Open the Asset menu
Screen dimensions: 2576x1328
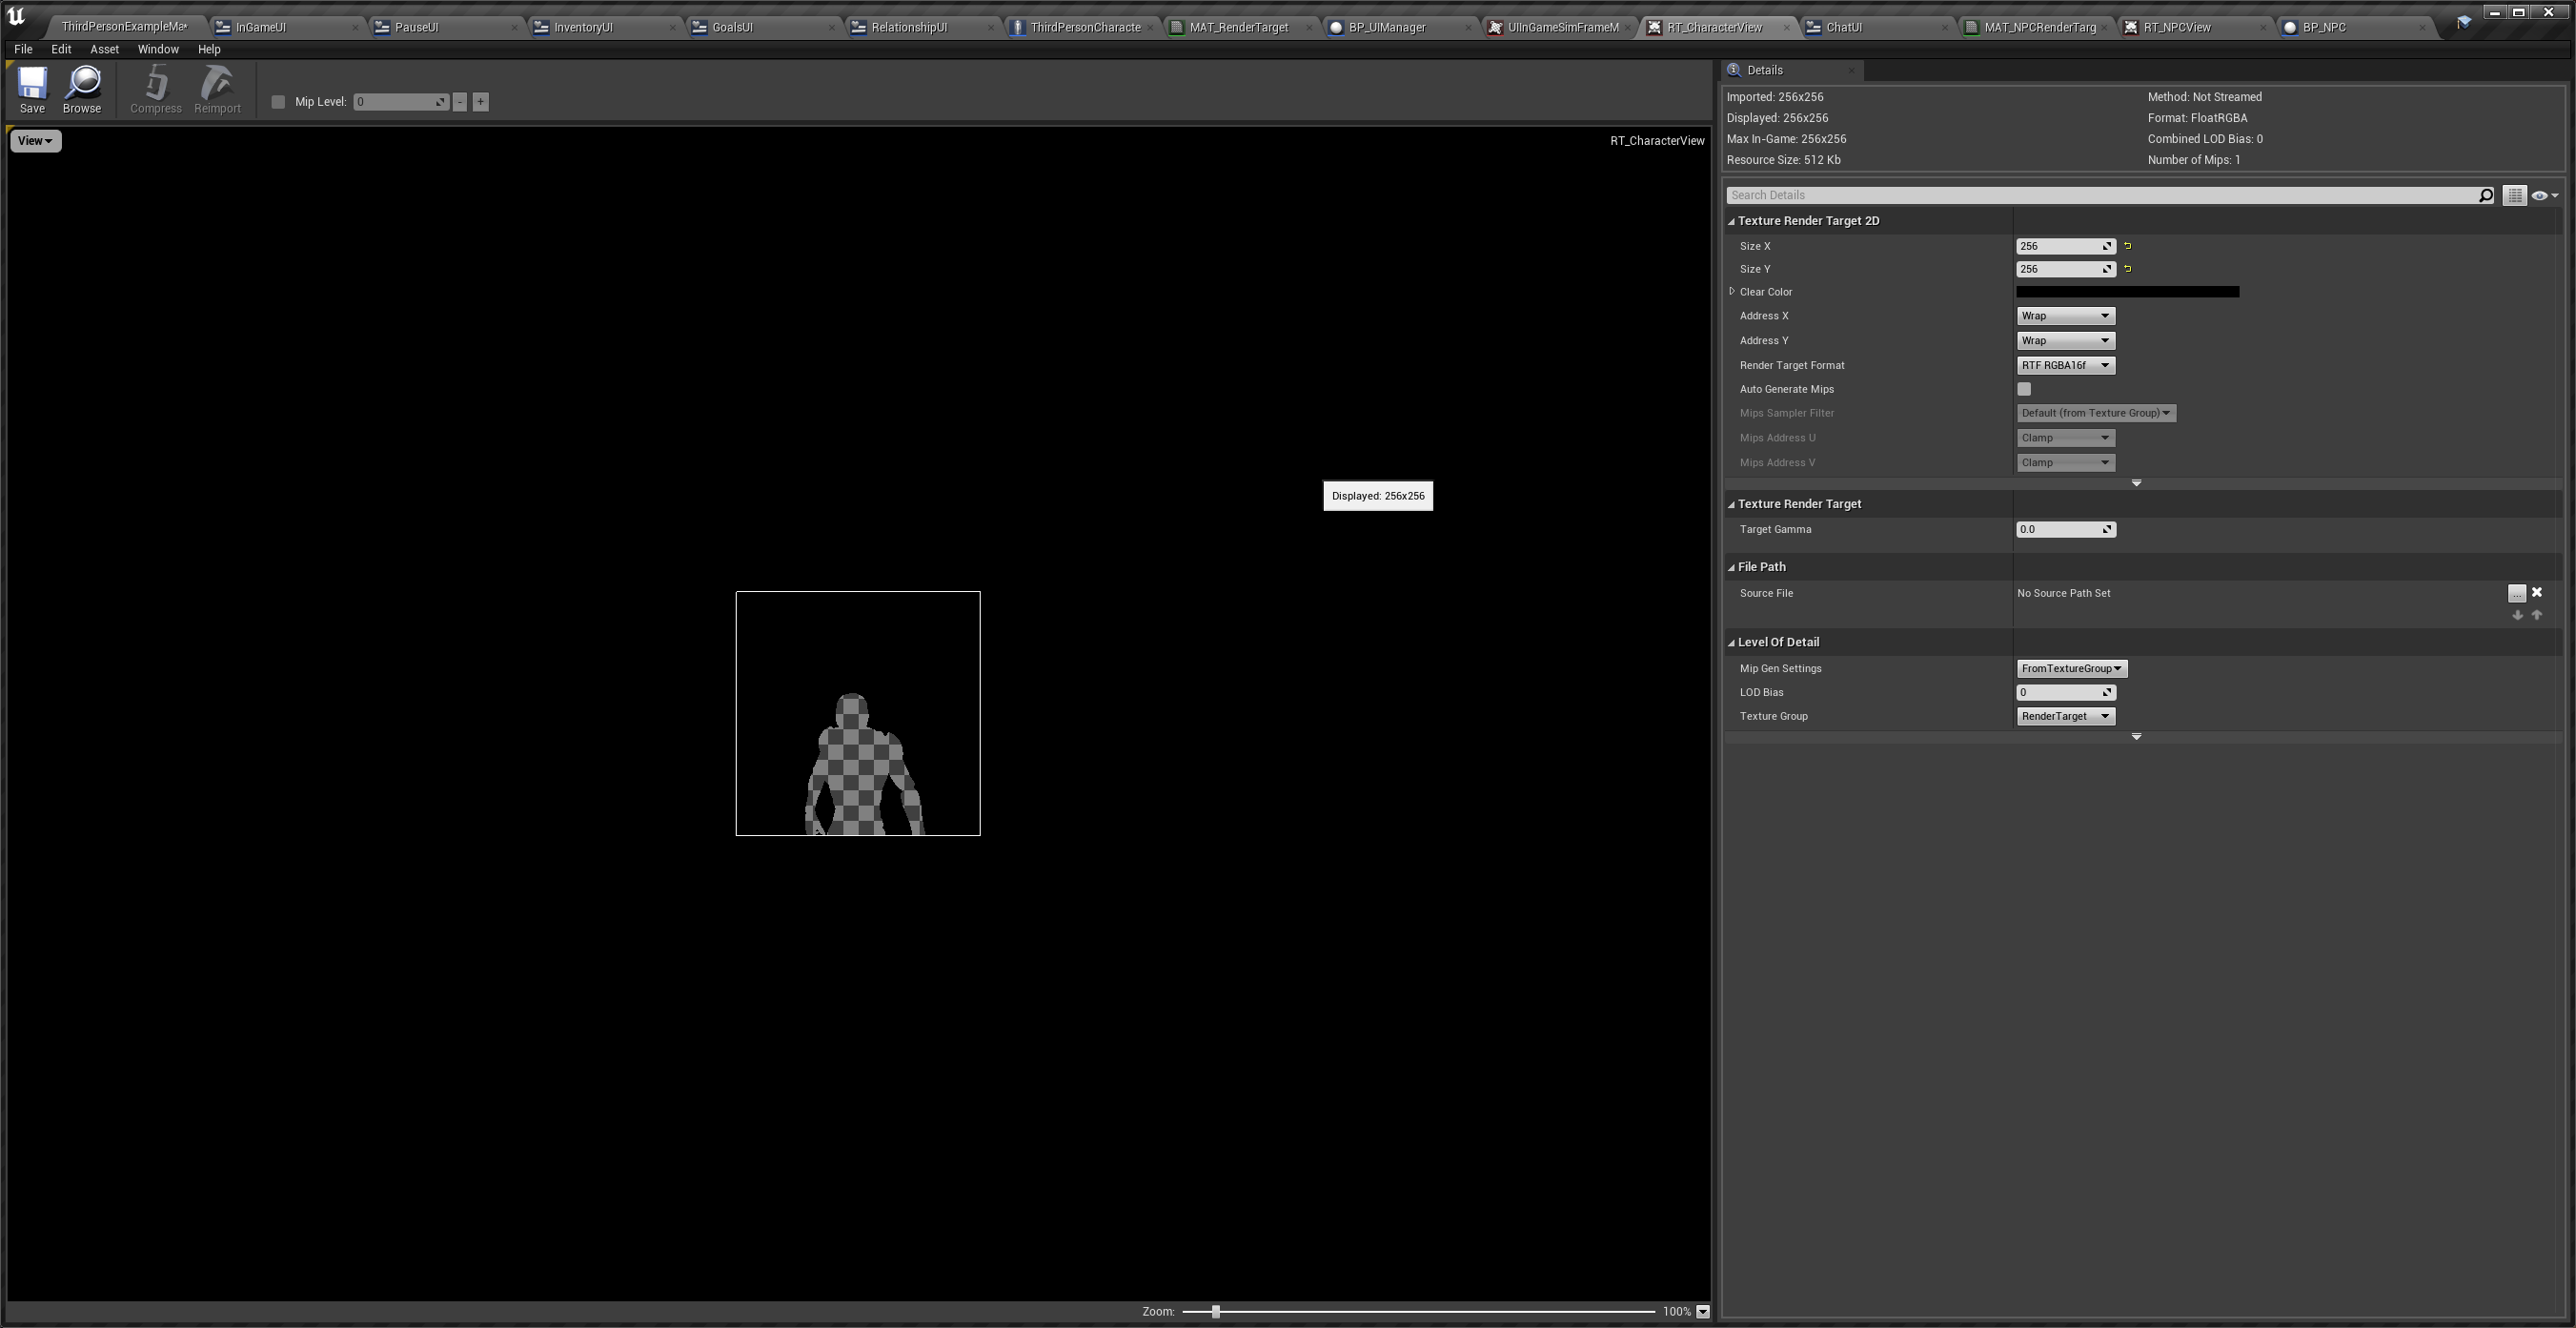click(x=104, y=49)
